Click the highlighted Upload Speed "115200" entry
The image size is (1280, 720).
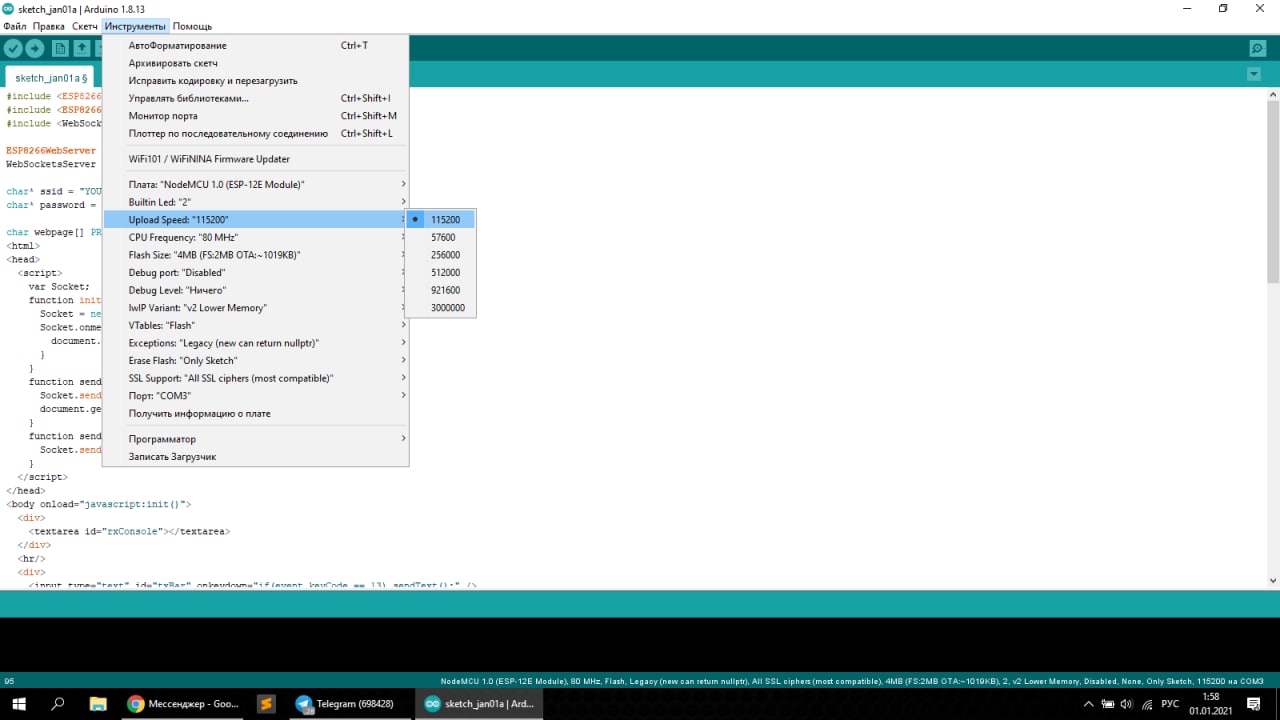tap(256, 220)
